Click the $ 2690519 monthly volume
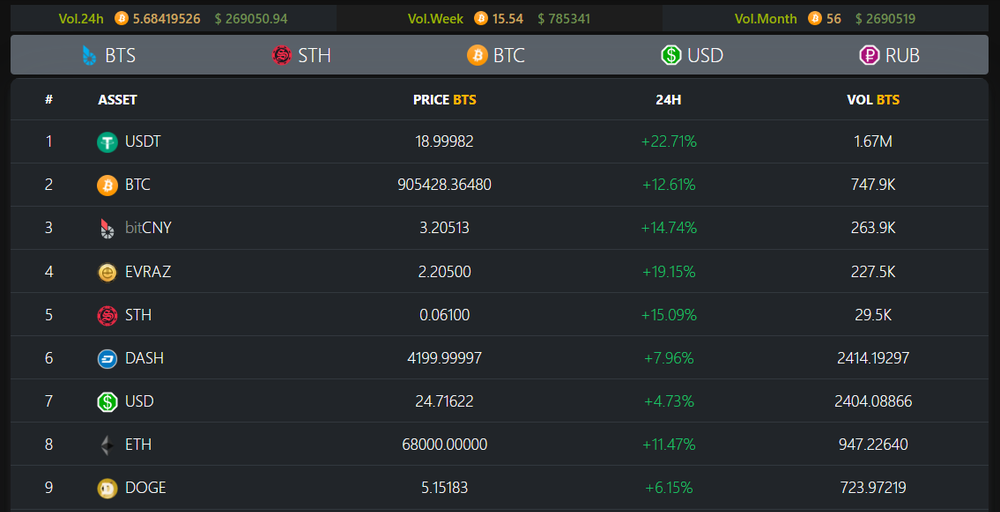This screenshot has width=1000, height=512. click(x=885, y=18)
